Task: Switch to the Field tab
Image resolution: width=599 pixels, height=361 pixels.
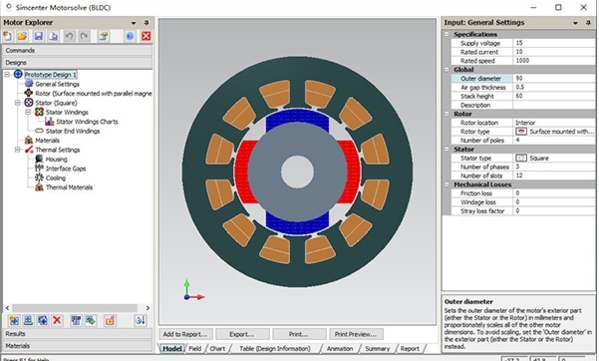Action: (195, 348)
